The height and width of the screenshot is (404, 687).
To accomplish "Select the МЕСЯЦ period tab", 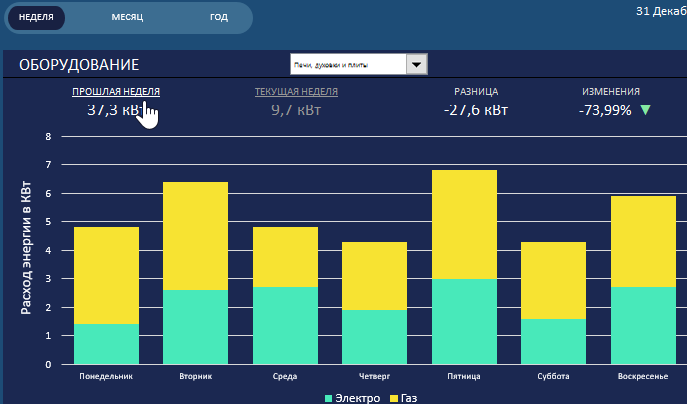I will [x=127, y=18].
